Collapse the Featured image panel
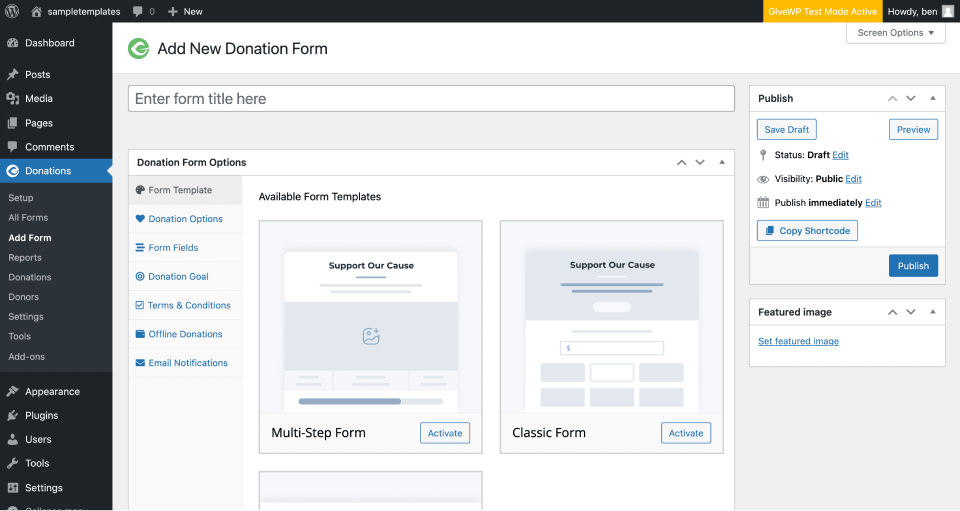 point(932,312)
